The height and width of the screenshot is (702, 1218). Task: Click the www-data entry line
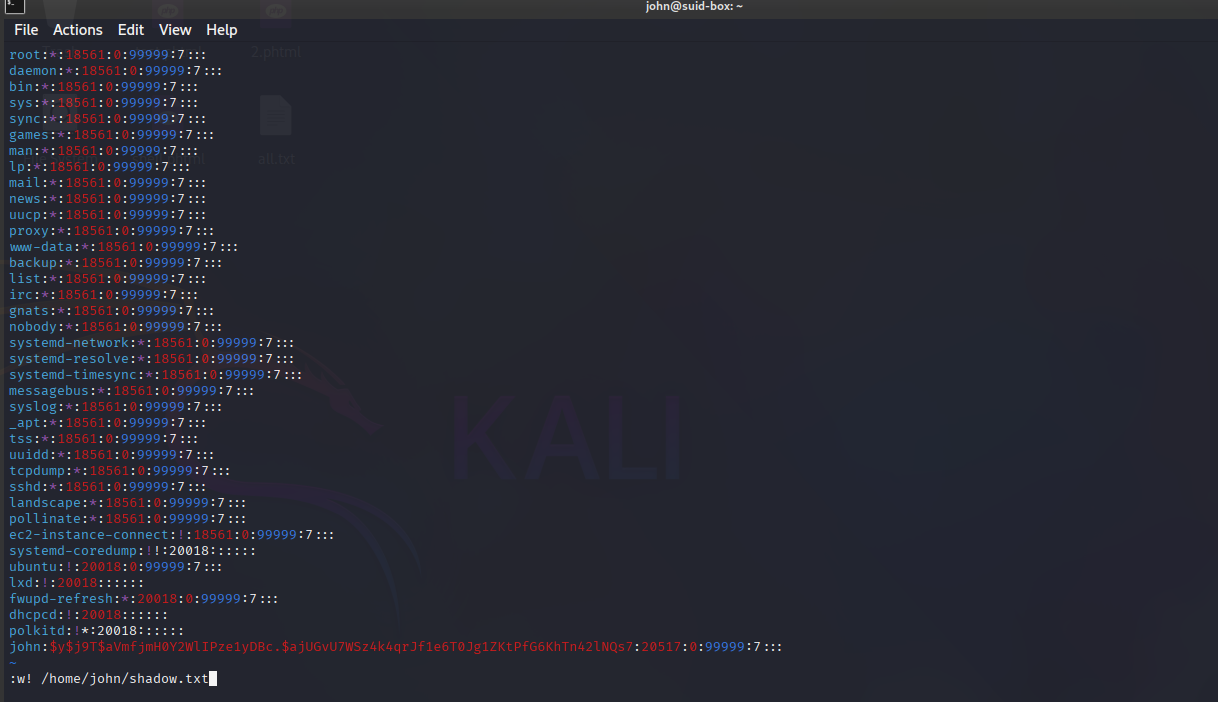click(124, 247)
